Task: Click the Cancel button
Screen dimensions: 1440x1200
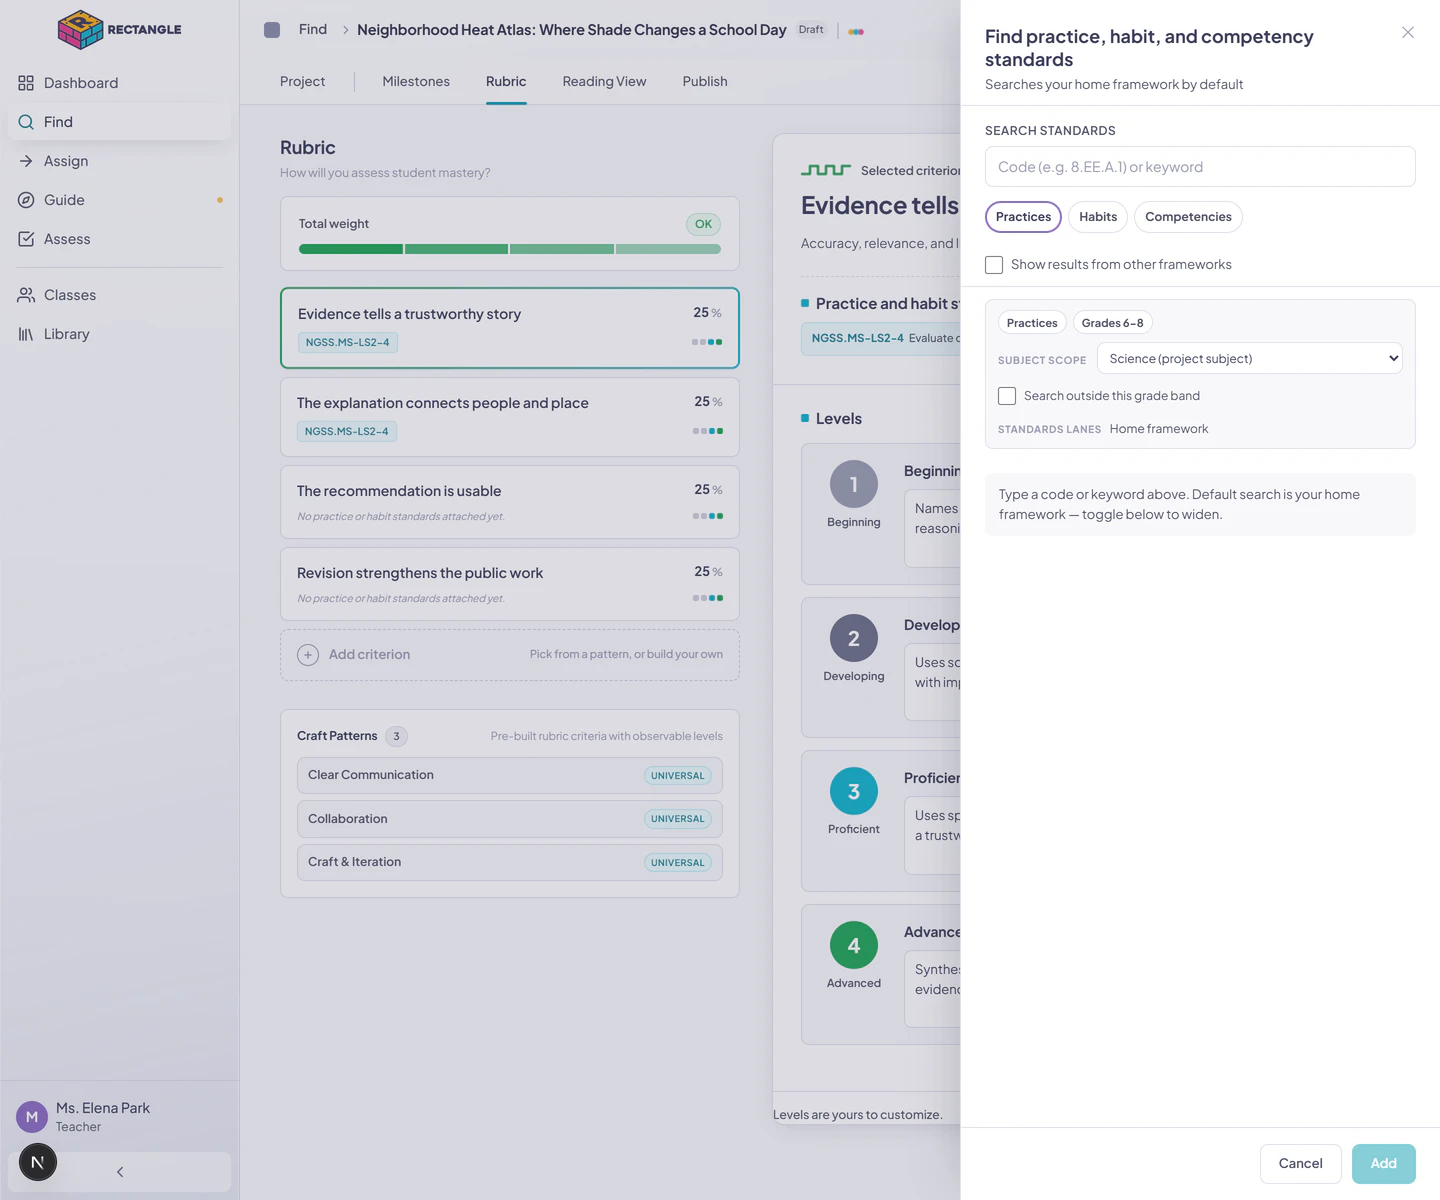Action: pyautogui.click(x=1300, y=1164)
